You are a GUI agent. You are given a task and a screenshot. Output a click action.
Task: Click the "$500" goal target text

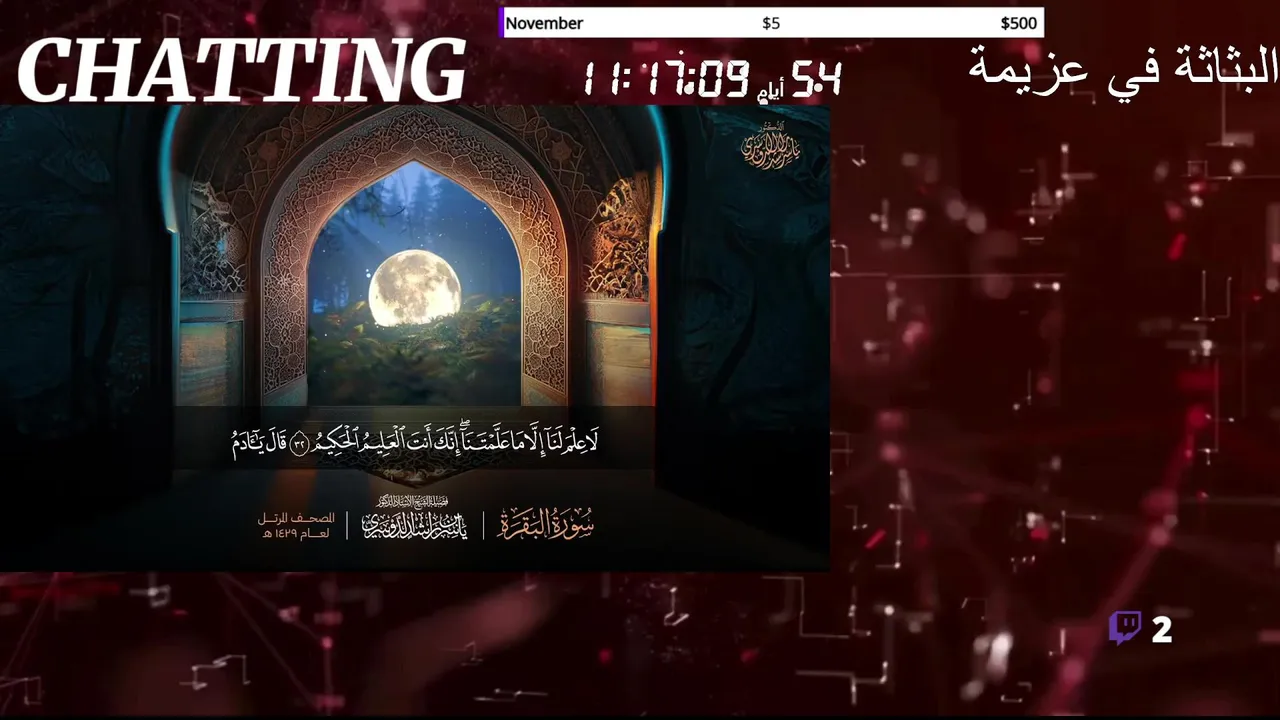(1019, 23)
